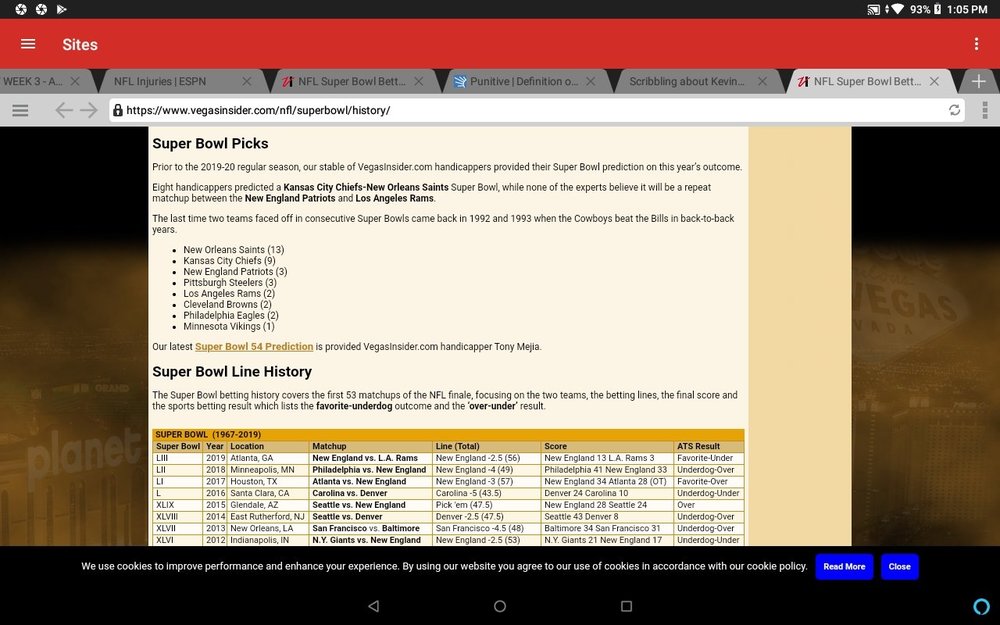Open the browser toolbar list menu
This screenshot has height=625, width=1000.
(x=20, y=110)
